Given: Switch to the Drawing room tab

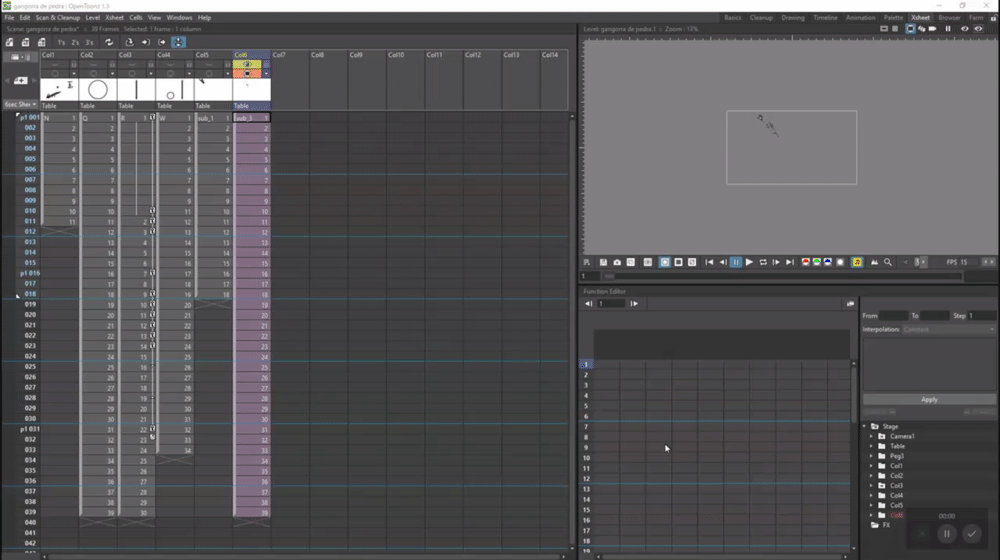Looking at the screenshot, I should click(793, 18).
